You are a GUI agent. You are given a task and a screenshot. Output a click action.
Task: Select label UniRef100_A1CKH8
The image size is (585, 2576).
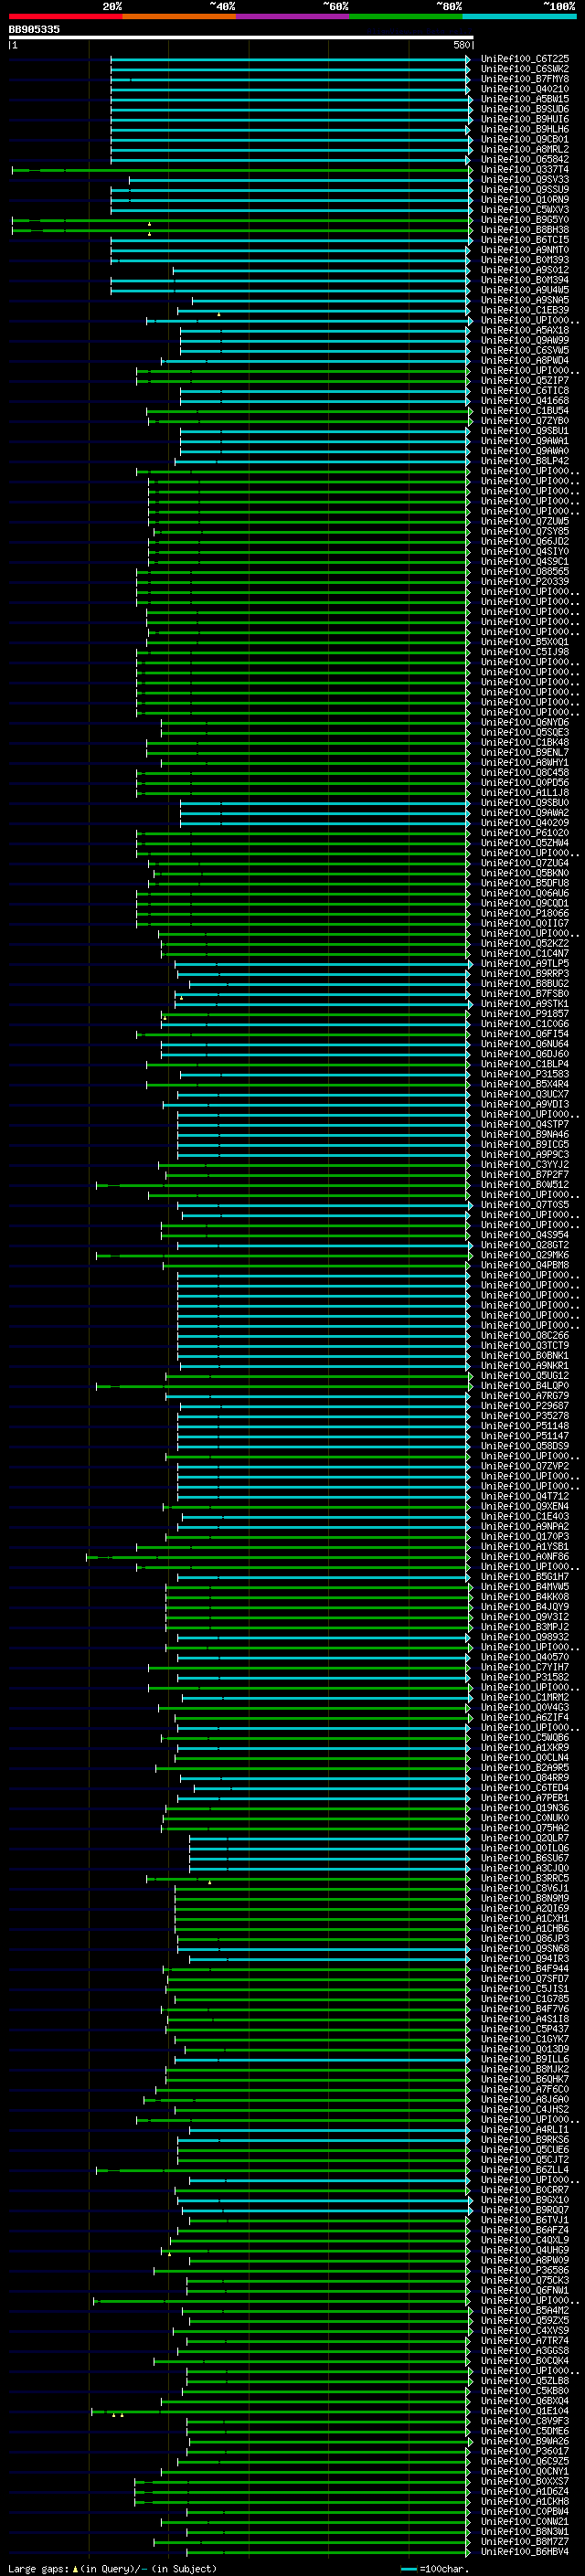524,2501
